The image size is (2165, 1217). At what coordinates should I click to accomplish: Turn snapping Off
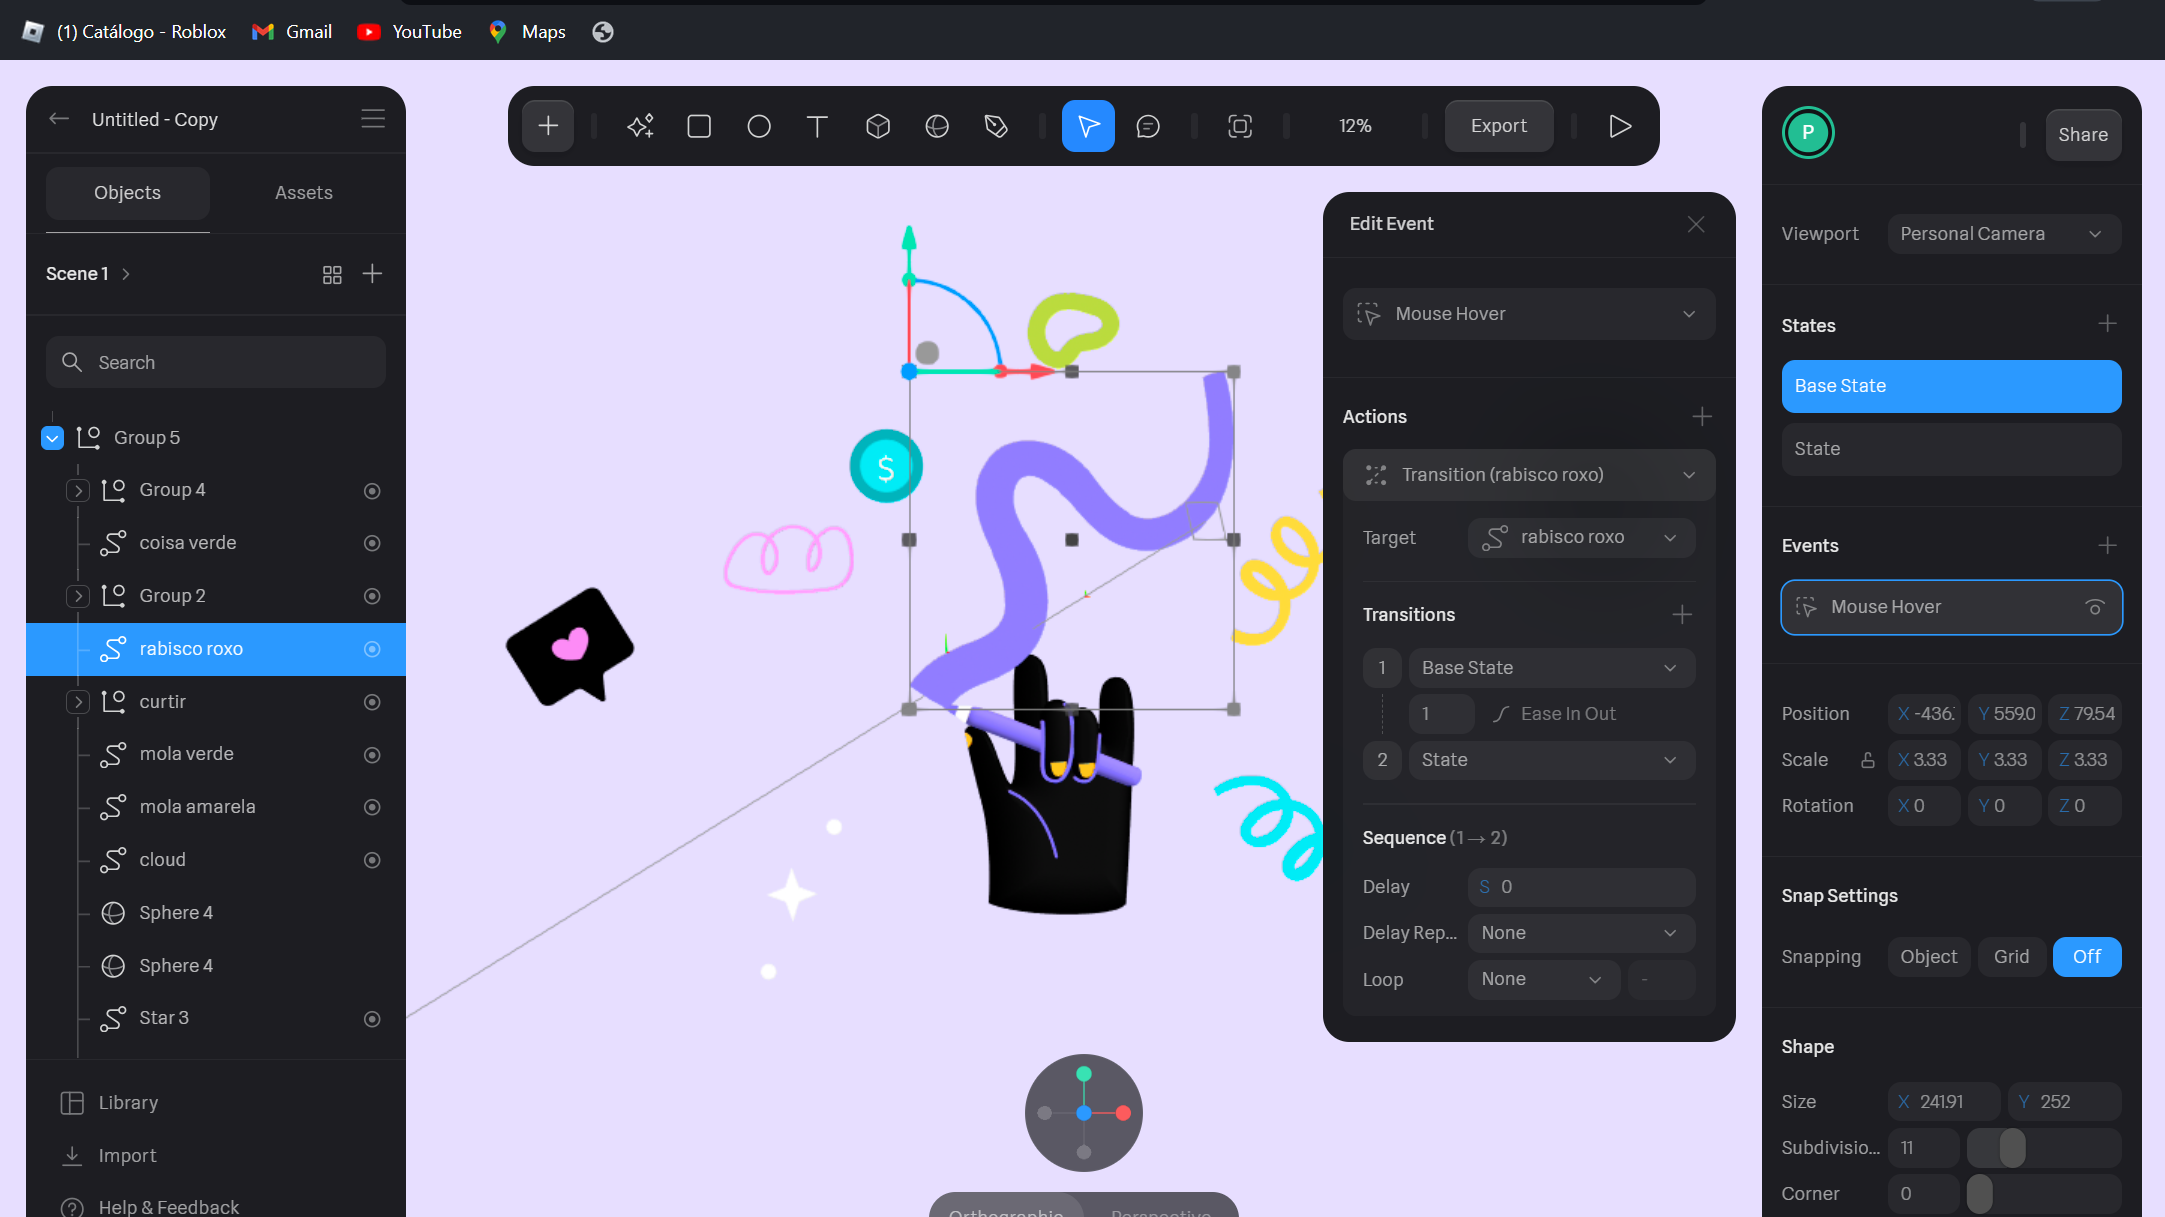coord(2087,957)
